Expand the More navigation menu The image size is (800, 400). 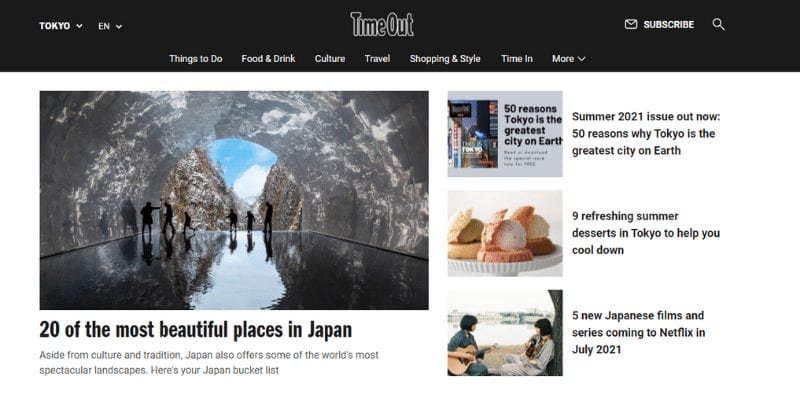click(x=568, y=59)
